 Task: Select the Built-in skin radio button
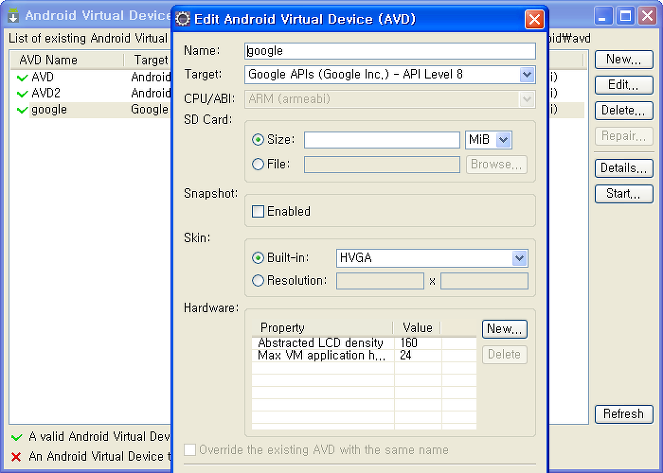[x=258, y=258]
